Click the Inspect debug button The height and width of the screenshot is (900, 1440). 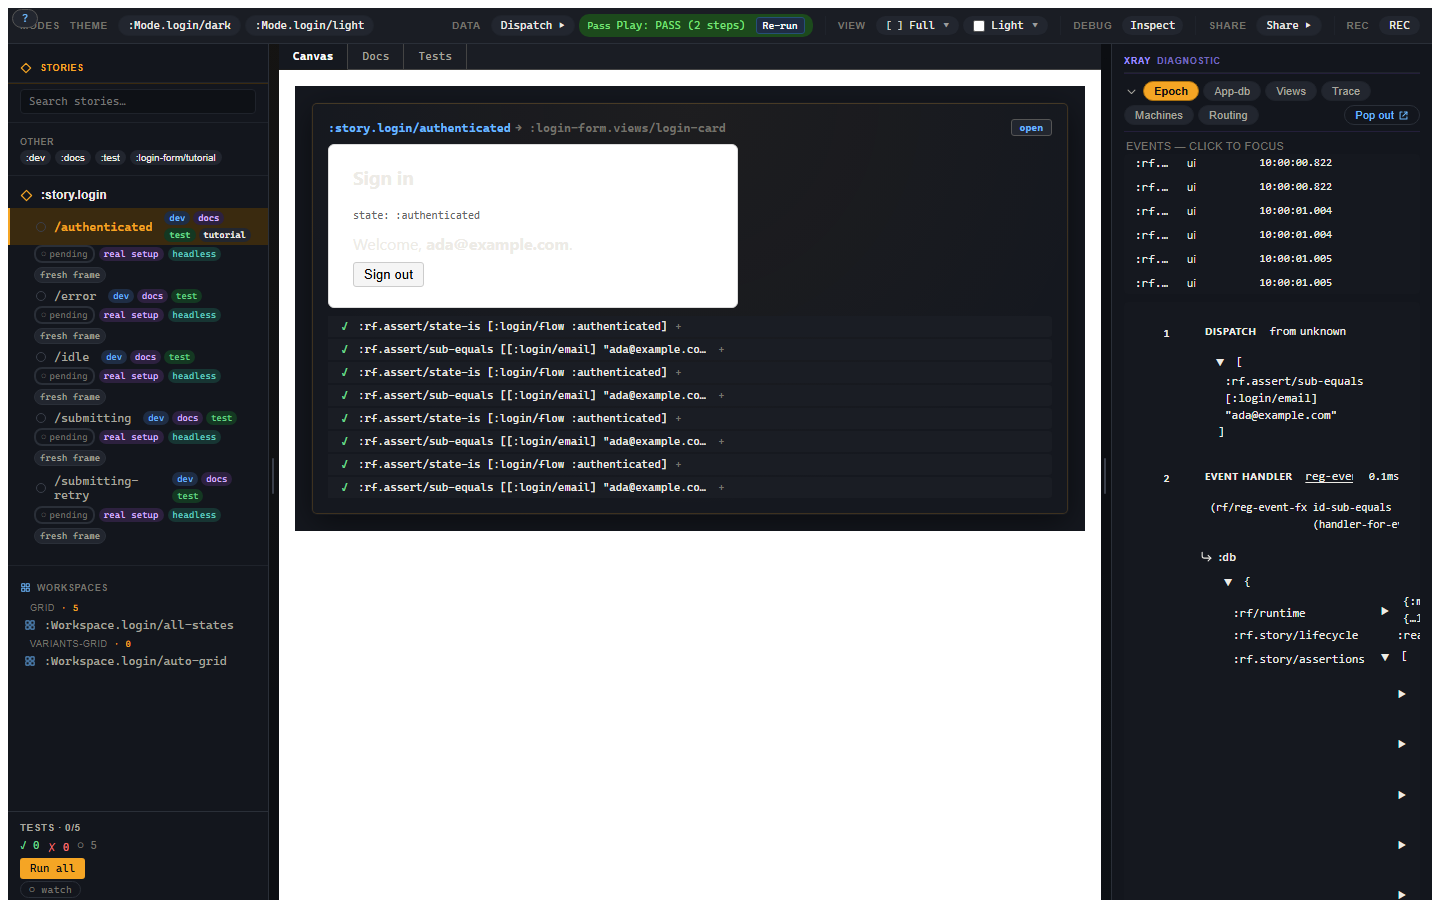[x=1153, y=26]
